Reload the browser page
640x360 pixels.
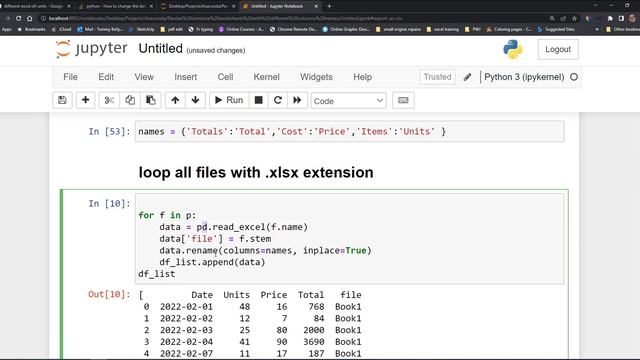(18, 18)
